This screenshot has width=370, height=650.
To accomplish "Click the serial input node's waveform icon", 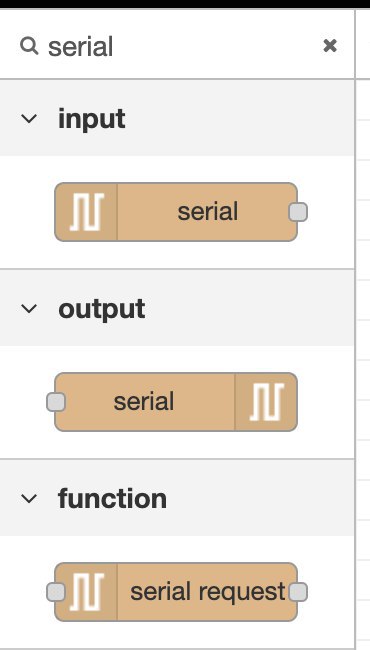I will pyautogui.click(x=86, y=212).
